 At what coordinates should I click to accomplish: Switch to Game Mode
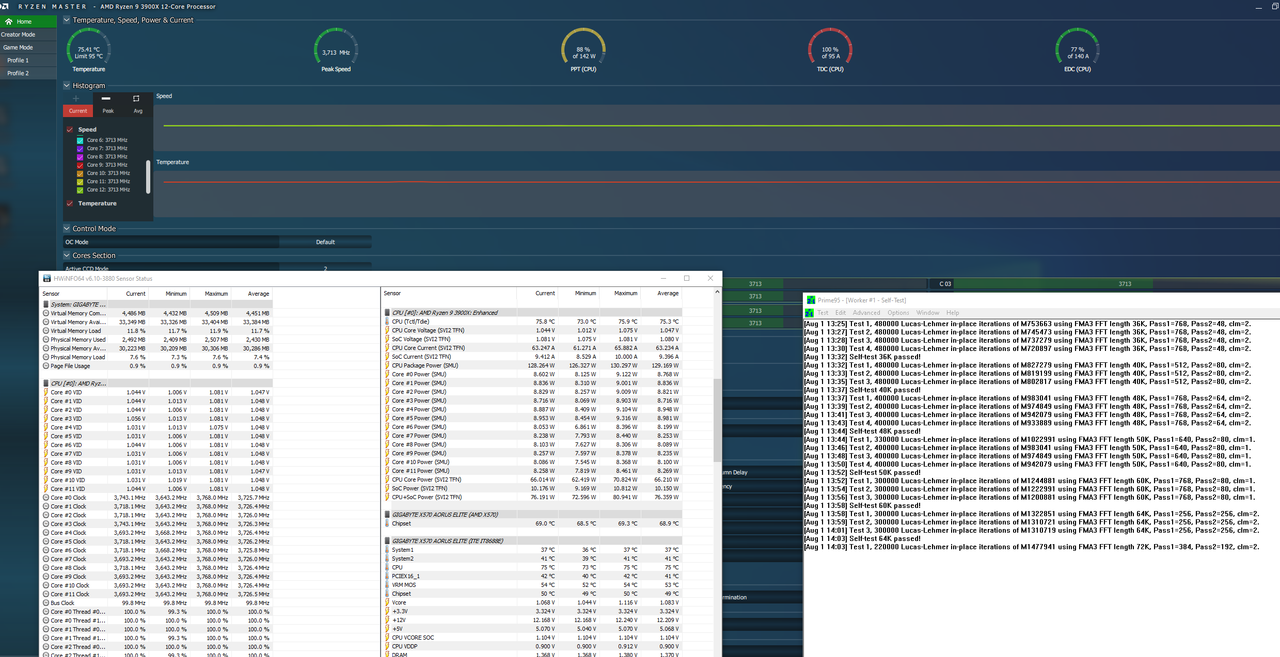[x=29, y=47]
